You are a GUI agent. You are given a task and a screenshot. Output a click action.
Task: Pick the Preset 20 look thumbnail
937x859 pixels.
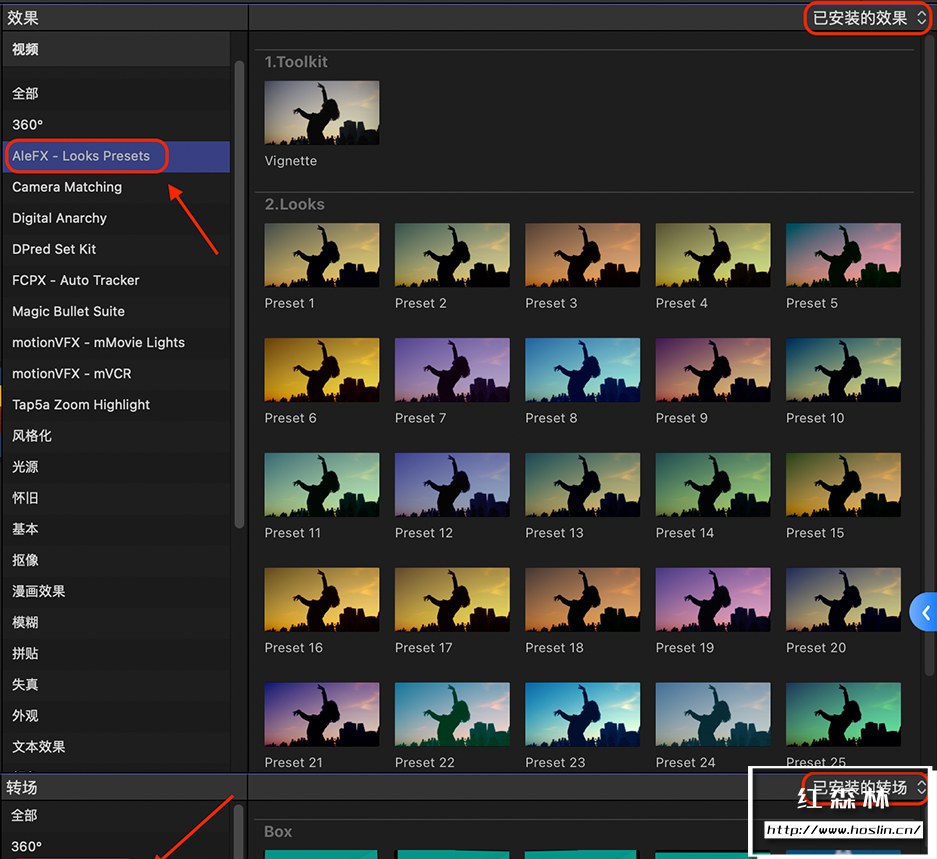coord(843,599)
